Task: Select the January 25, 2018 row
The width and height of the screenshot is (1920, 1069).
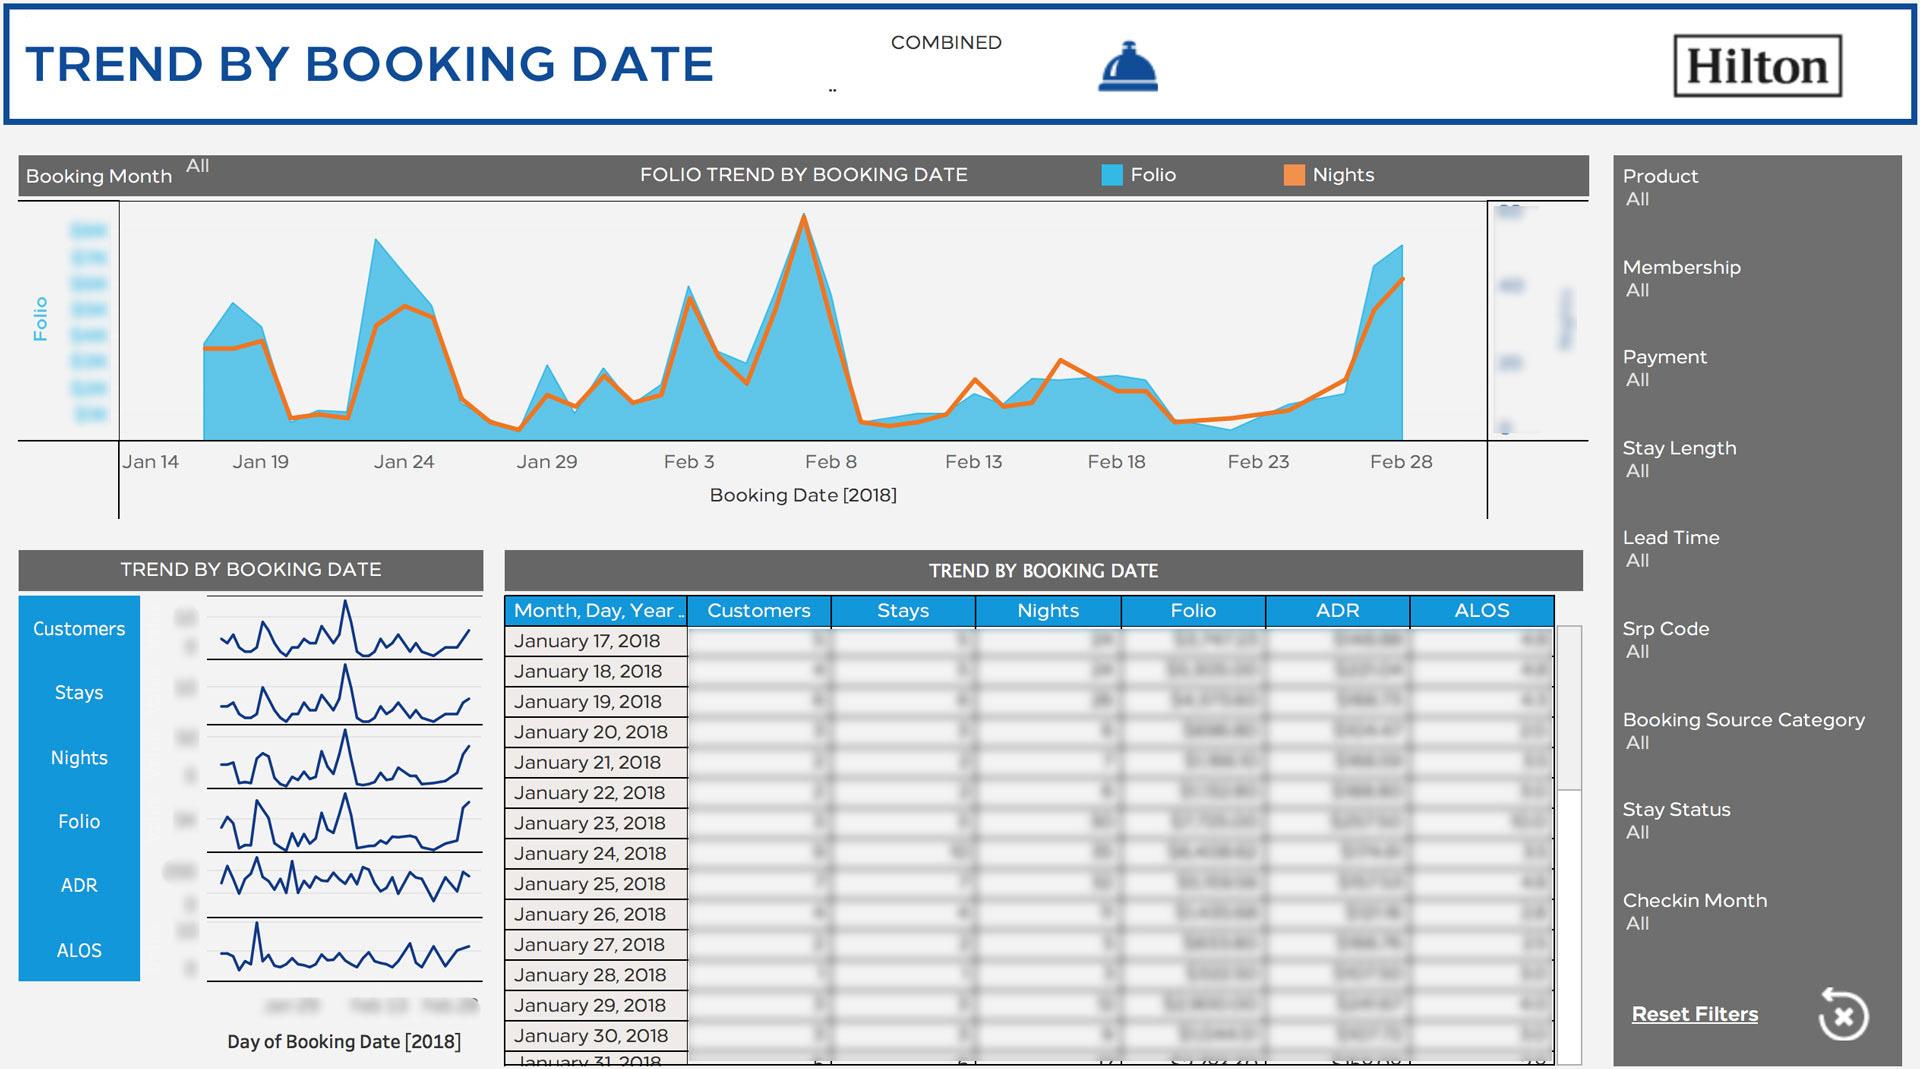Action: [x=1029, y=884]
